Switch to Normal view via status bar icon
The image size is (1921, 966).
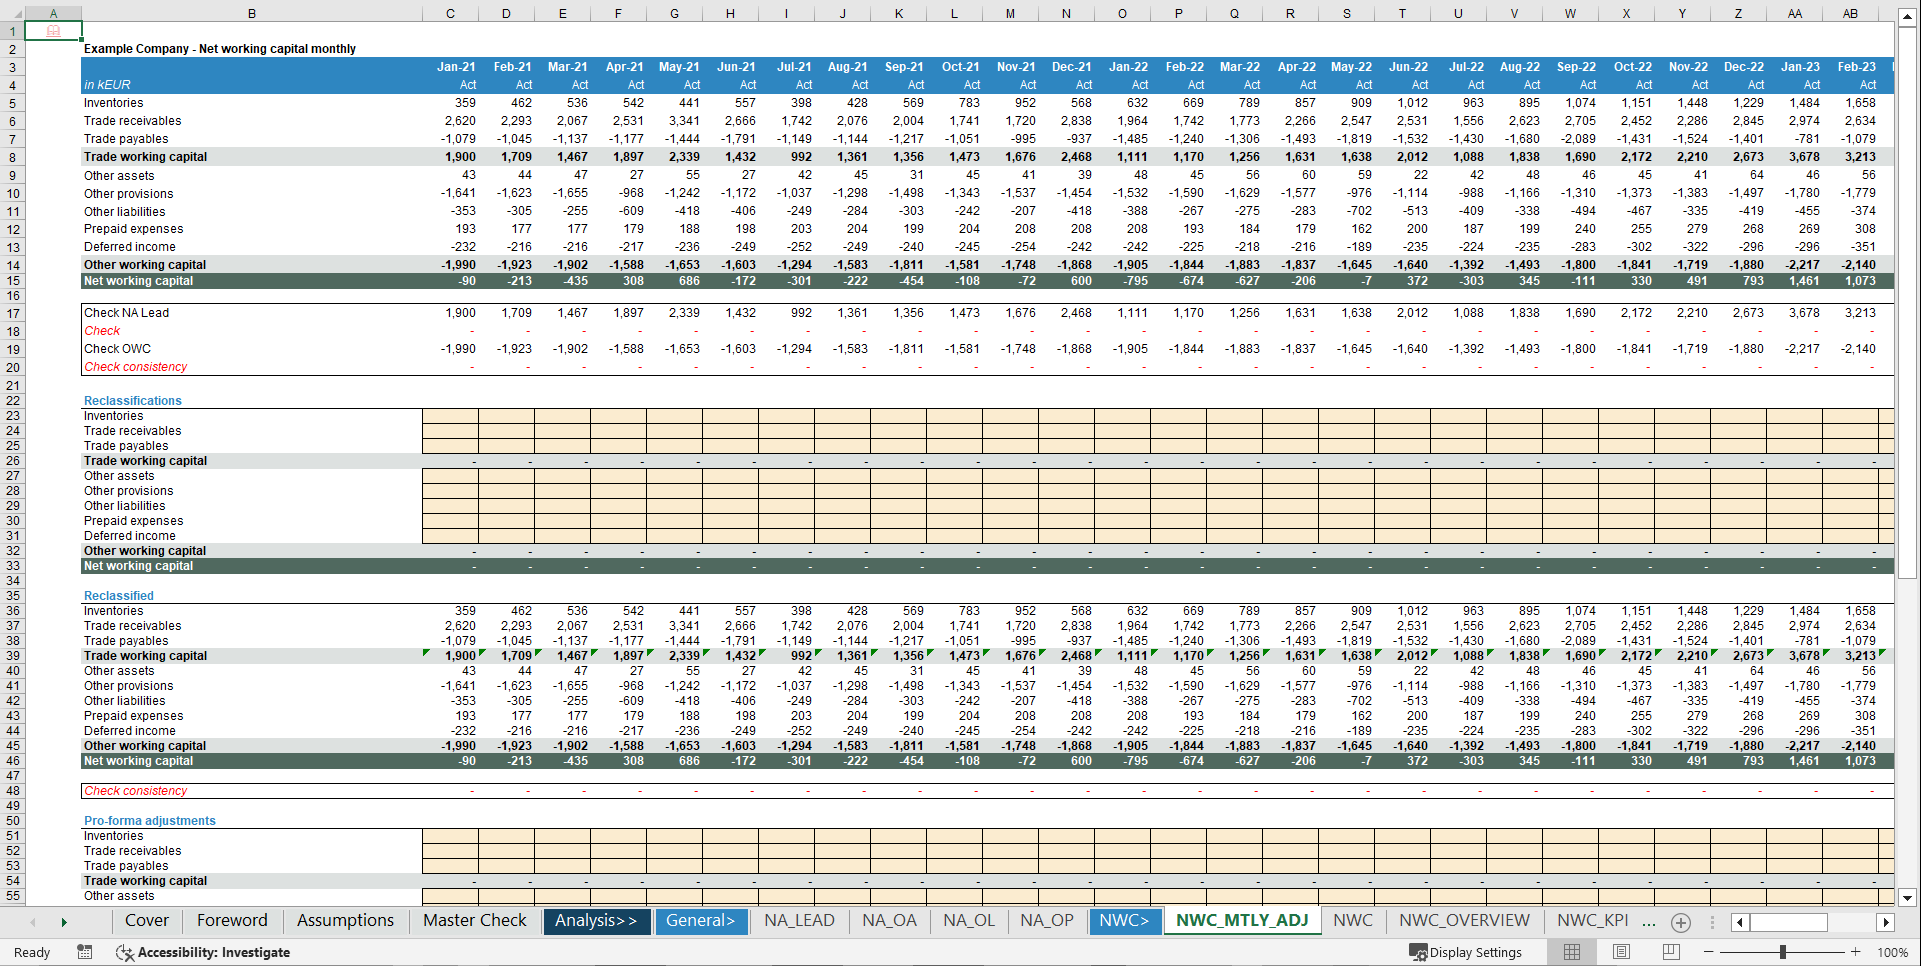(x=1571, y=952)
